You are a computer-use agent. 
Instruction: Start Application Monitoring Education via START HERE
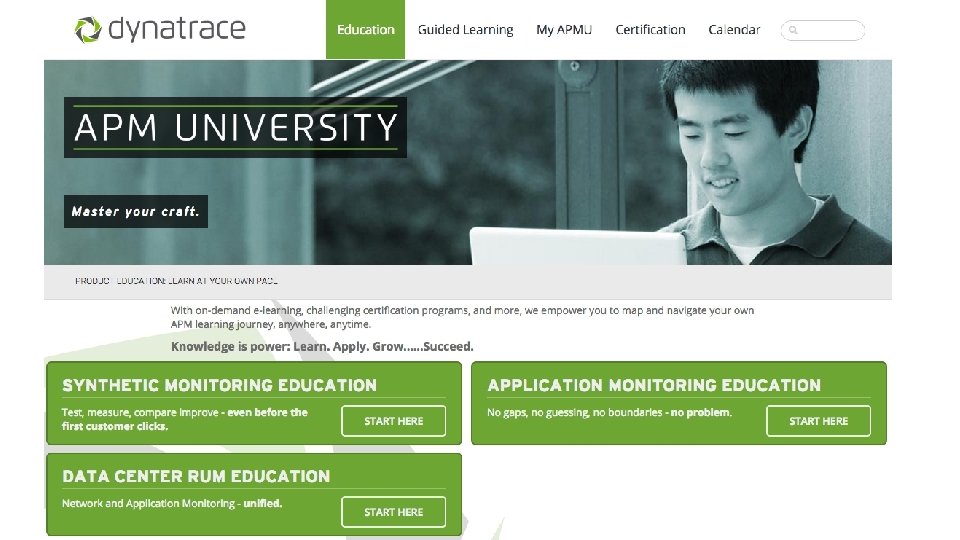[x=819, y=421]
